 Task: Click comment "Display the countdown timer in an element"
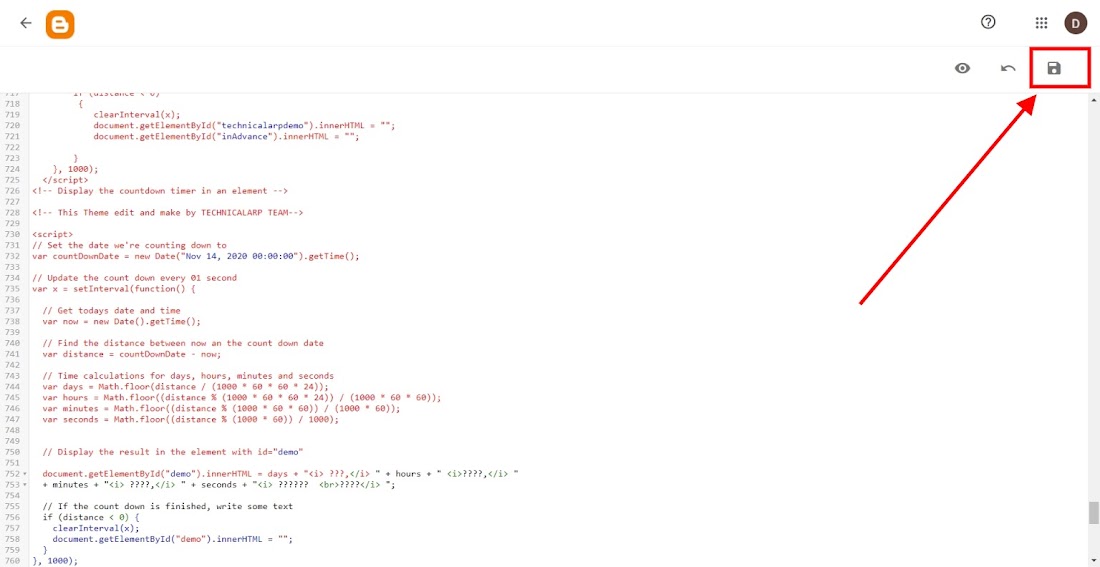pos(161,191)
